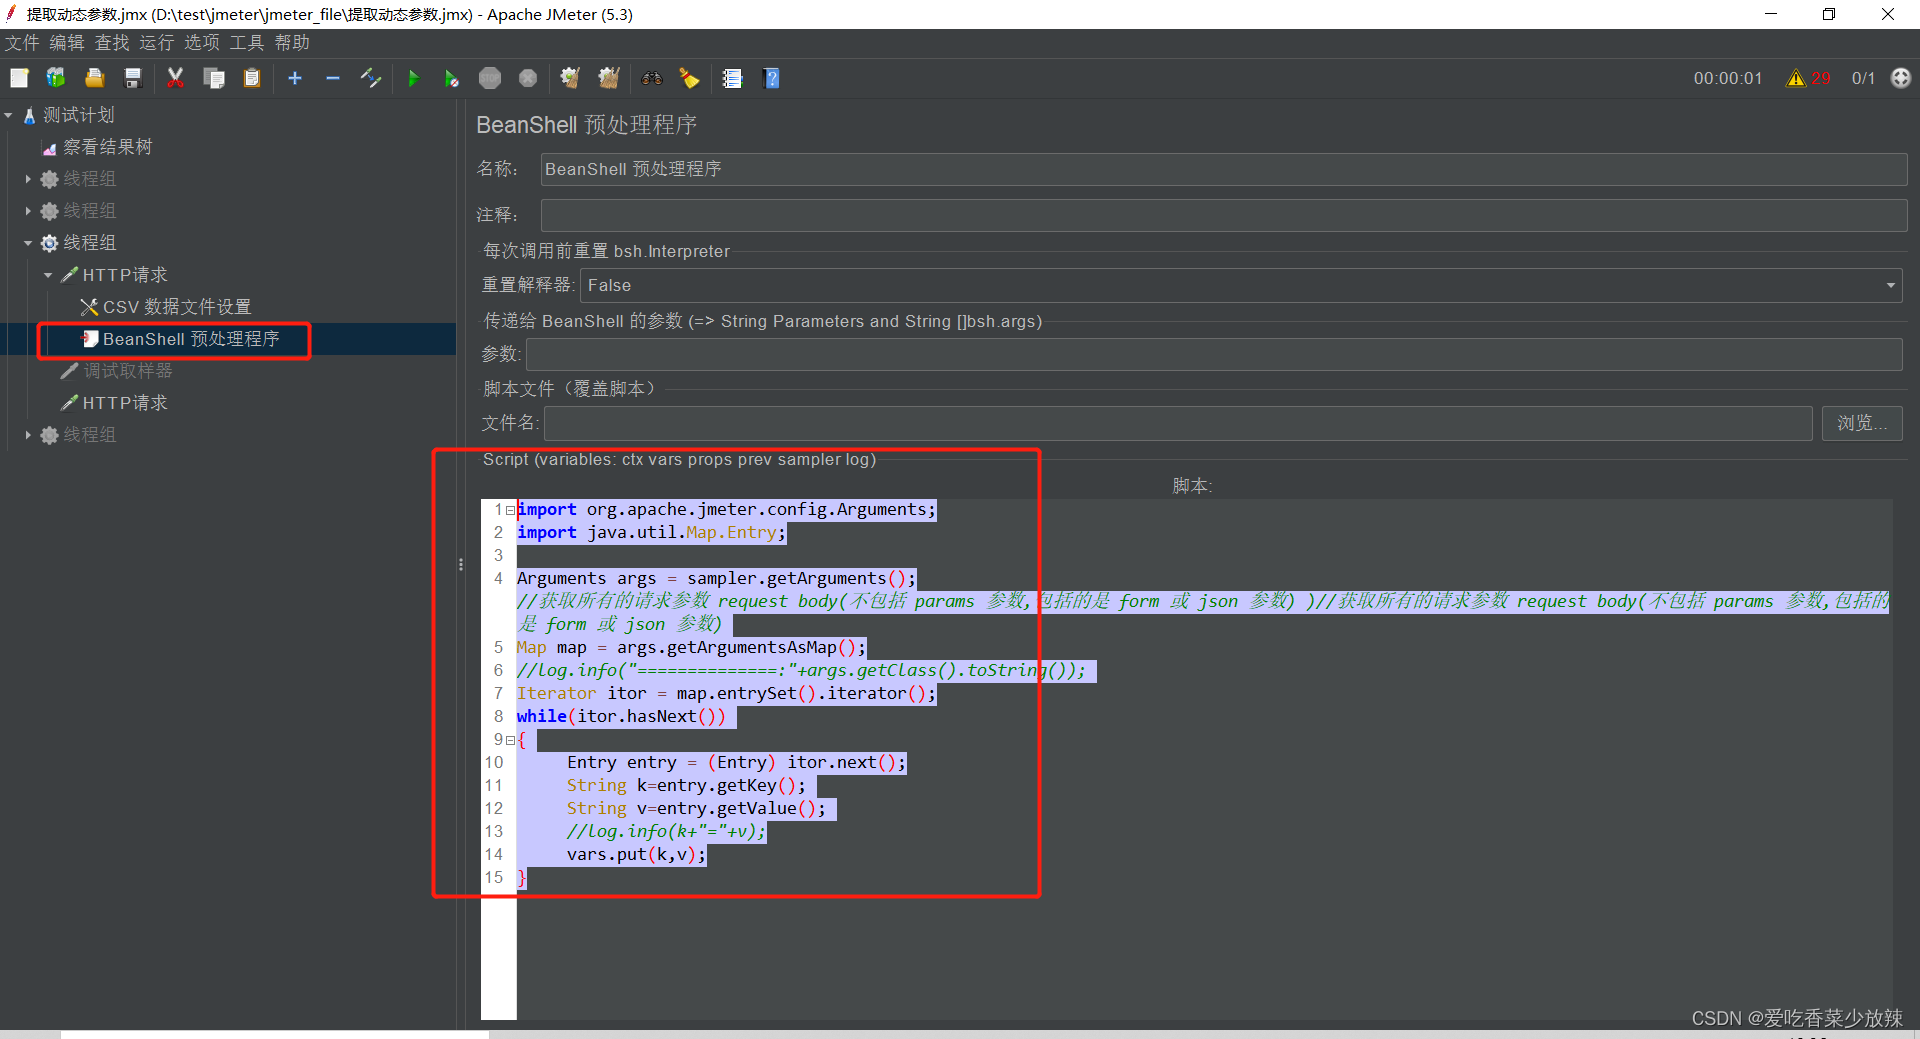
Task: Click the yellow warning triangle log icon
Action: click(x=1796, y=78)
